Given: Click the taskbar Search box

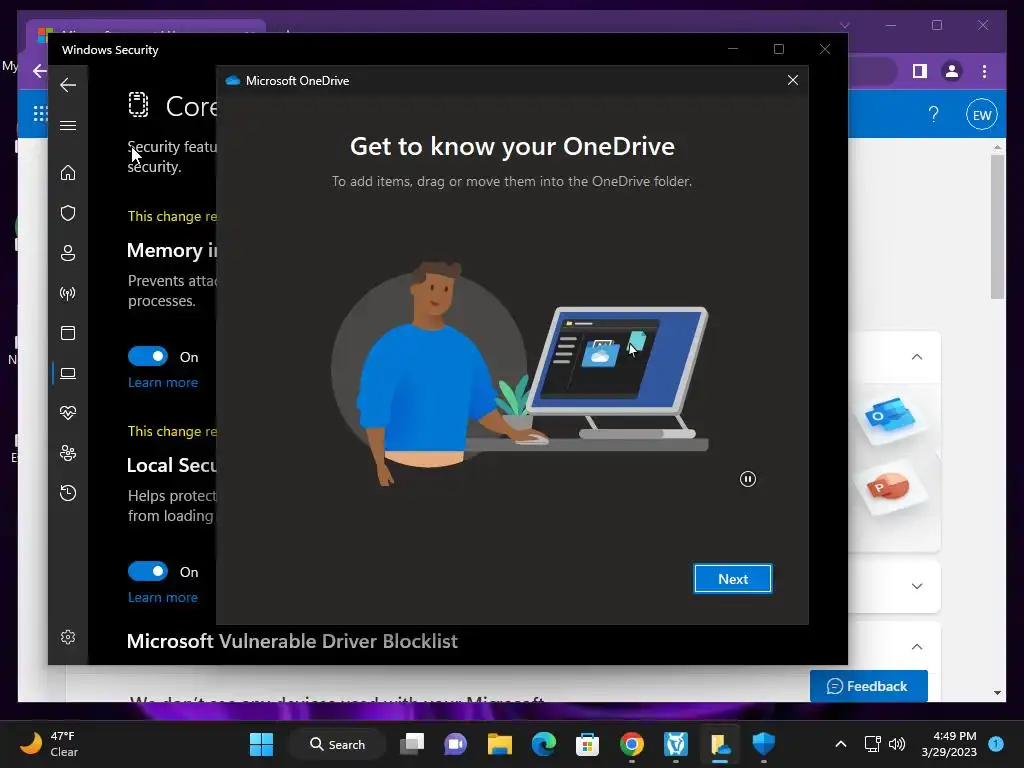Looking at the screenshot, I should point(338,744).
